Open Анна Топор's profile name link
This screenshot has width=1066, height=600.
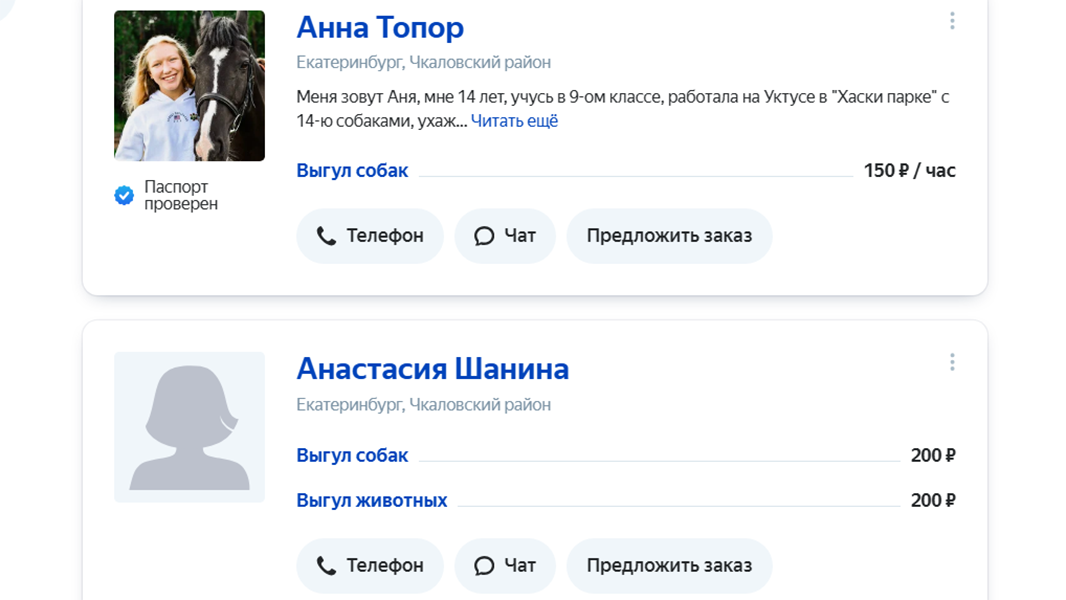click(380, 27)
